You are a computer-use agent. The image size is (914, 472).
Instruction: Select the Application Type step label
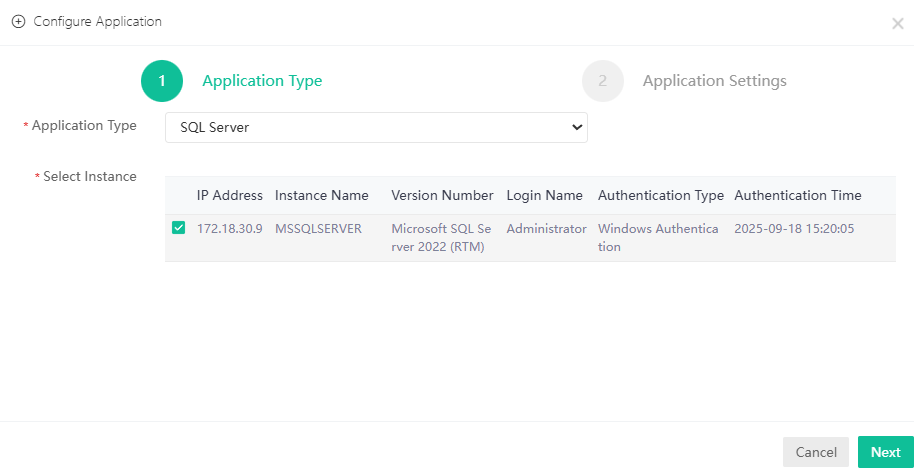click(x=262, y=81)
